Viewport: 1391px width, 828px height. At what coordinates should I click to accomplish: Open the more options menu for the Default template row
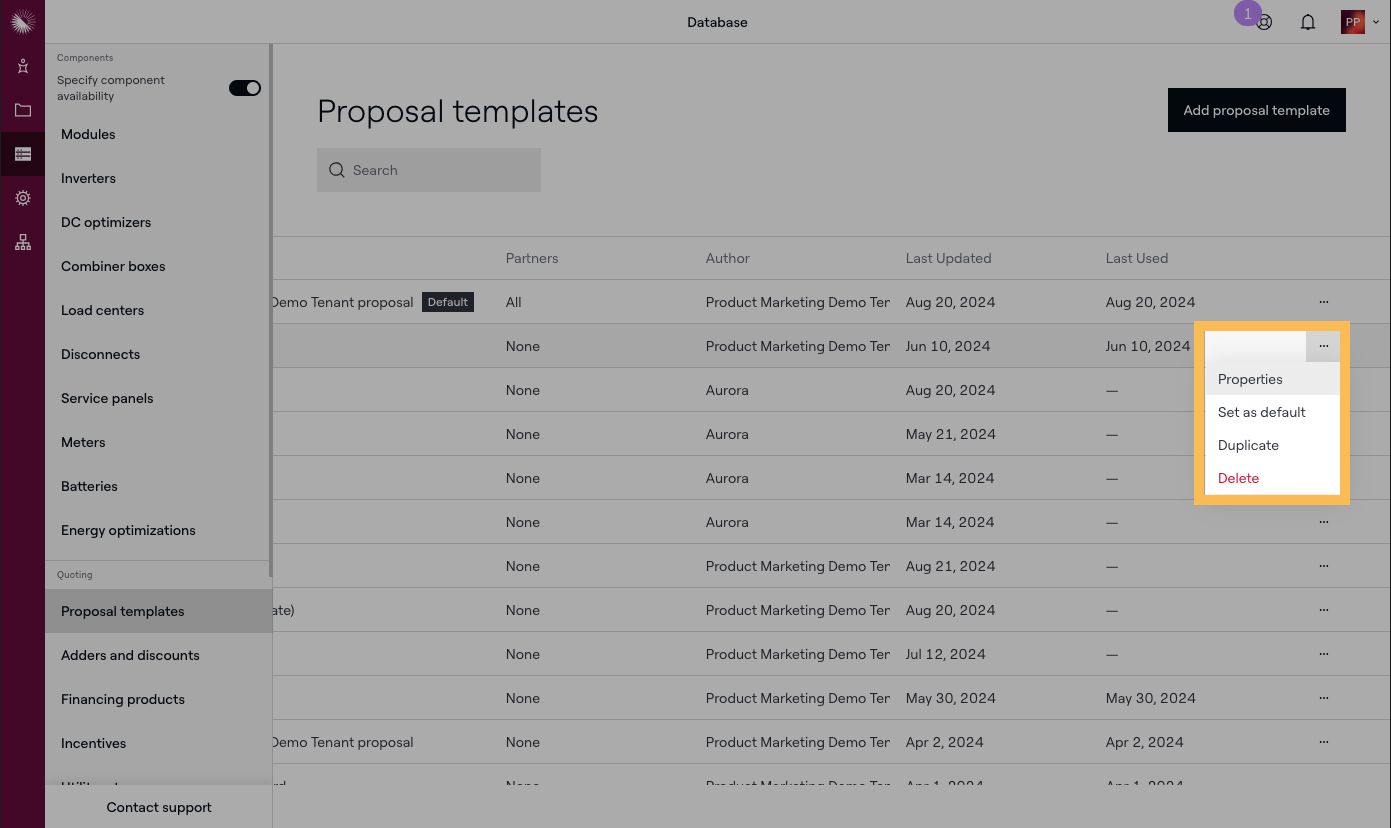pyautogui.click(x=1323, y=302)
